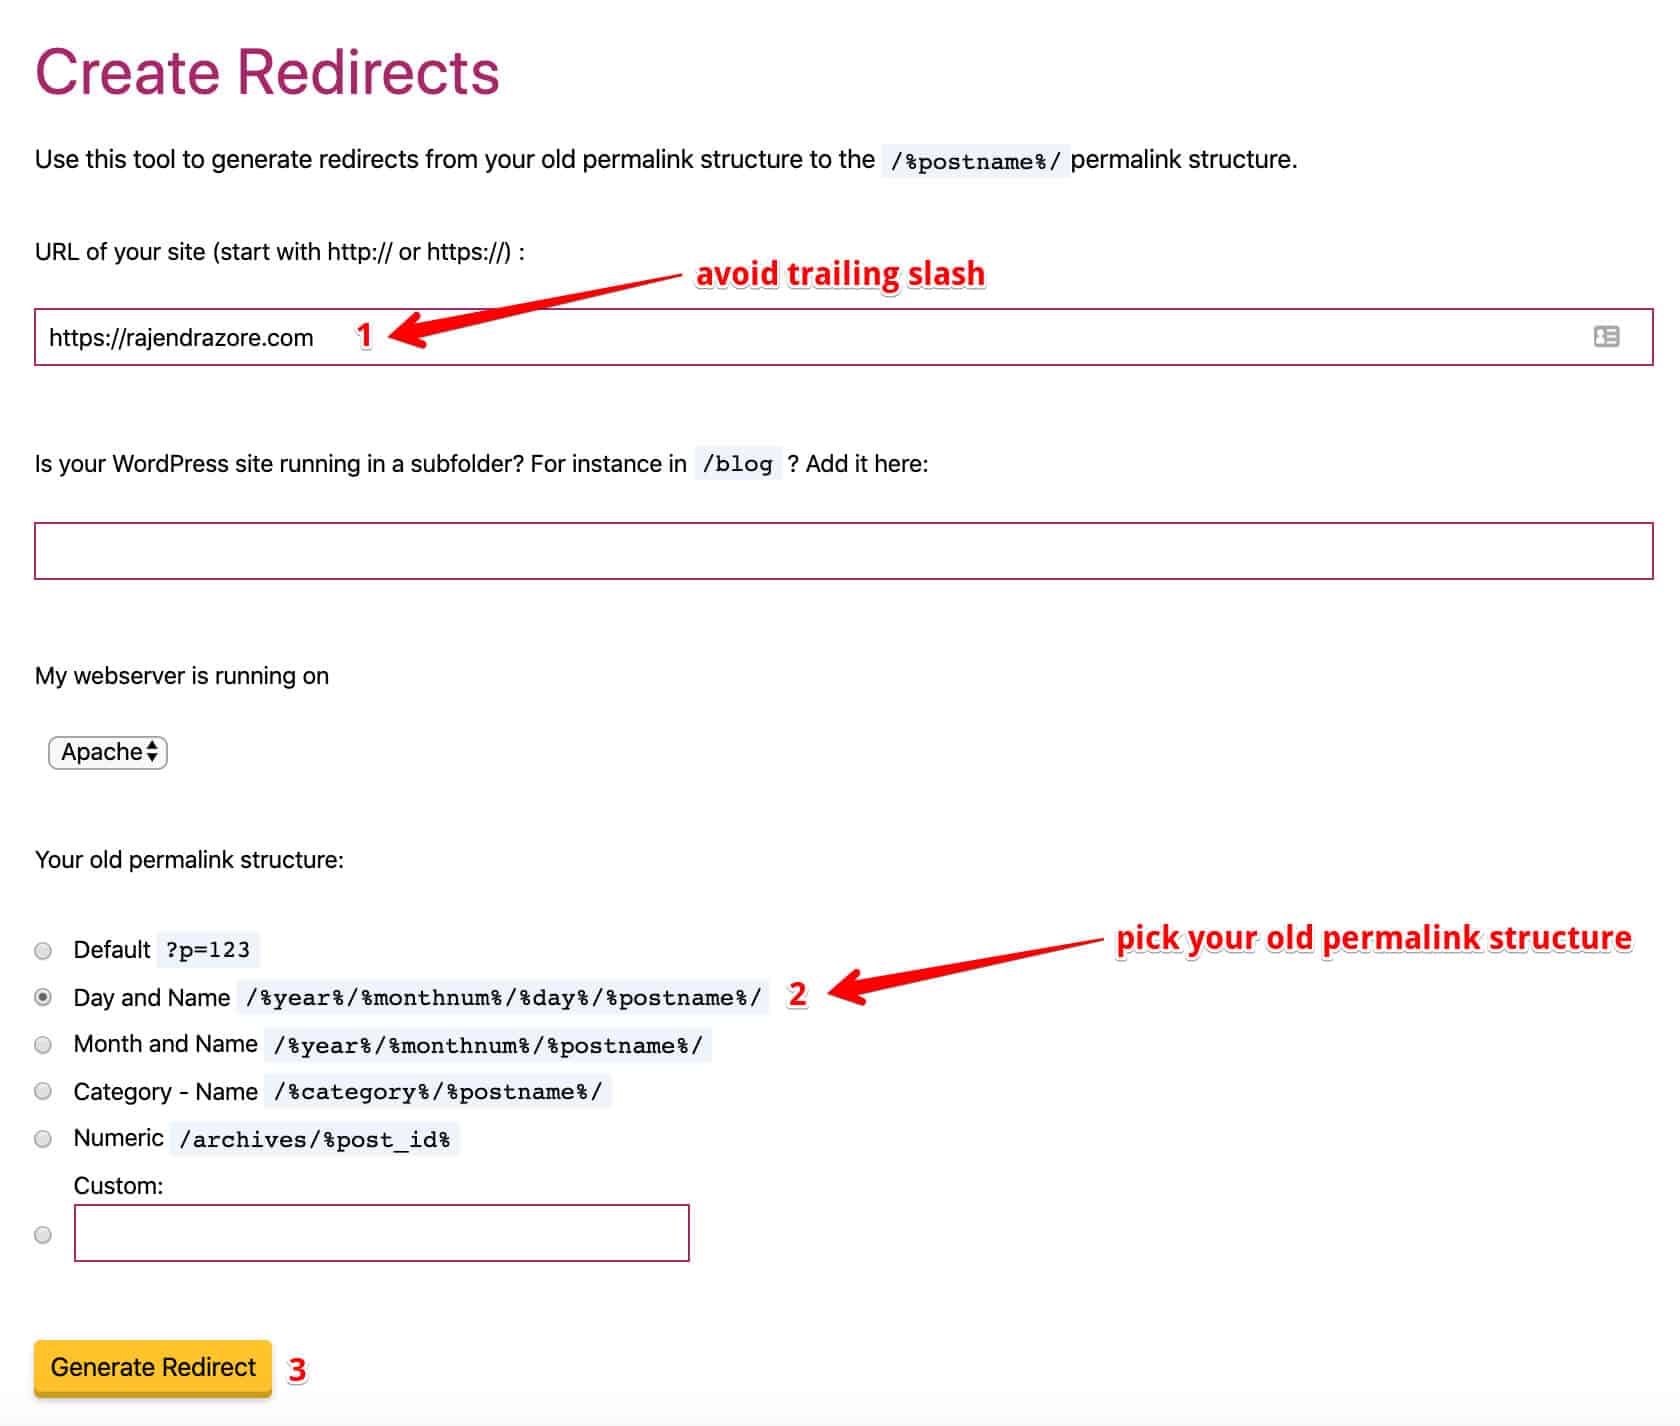Click the red "avoid trailing slash" annotation
Screen dimensions: 1680x1426
click(840, 274)
